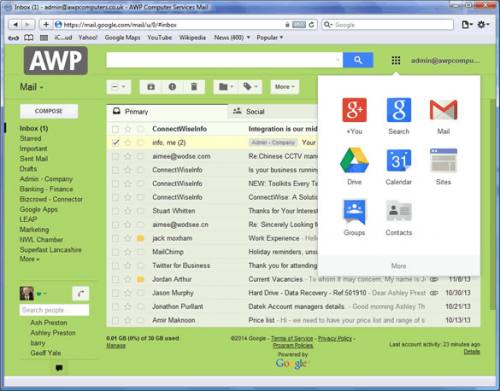Click the COMPOSE button

pyautogui.click(x=49, y=111)
